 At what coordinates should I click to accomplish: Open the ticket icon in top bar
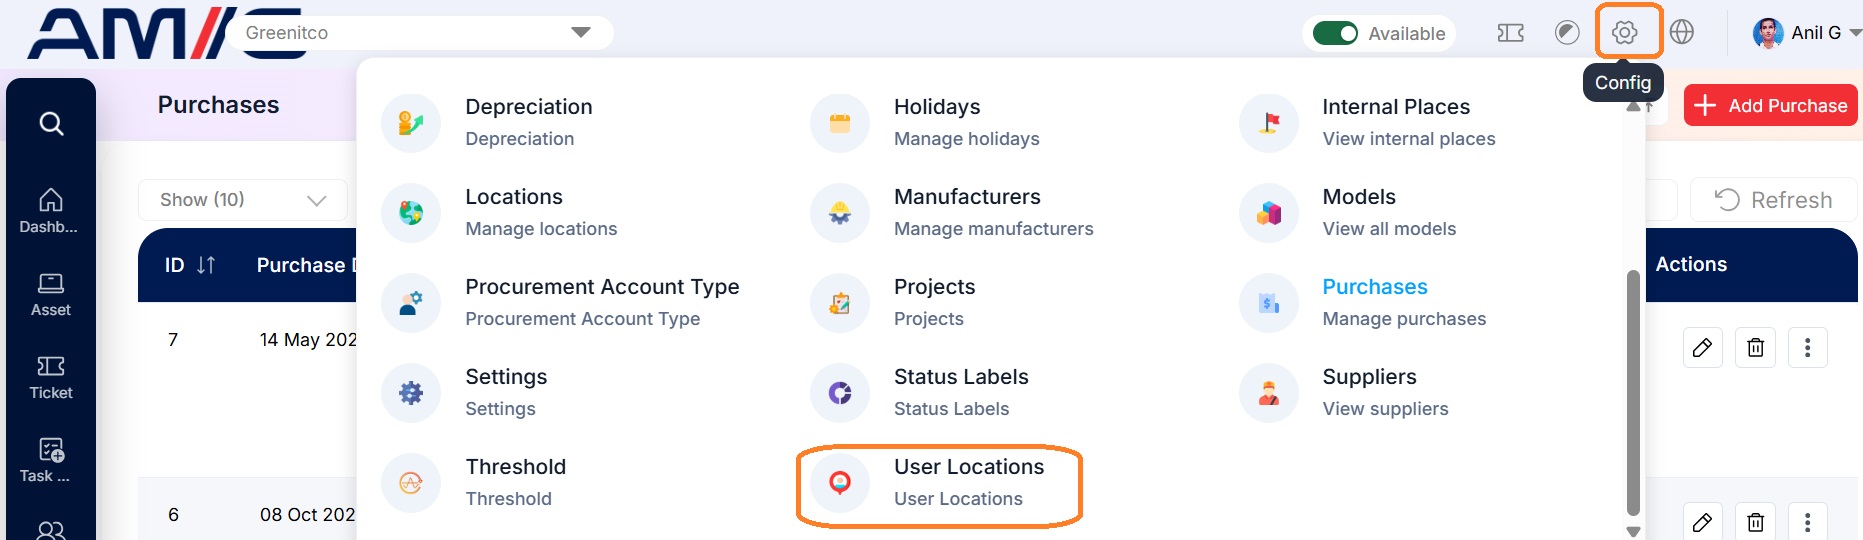tap(1510, 33)
